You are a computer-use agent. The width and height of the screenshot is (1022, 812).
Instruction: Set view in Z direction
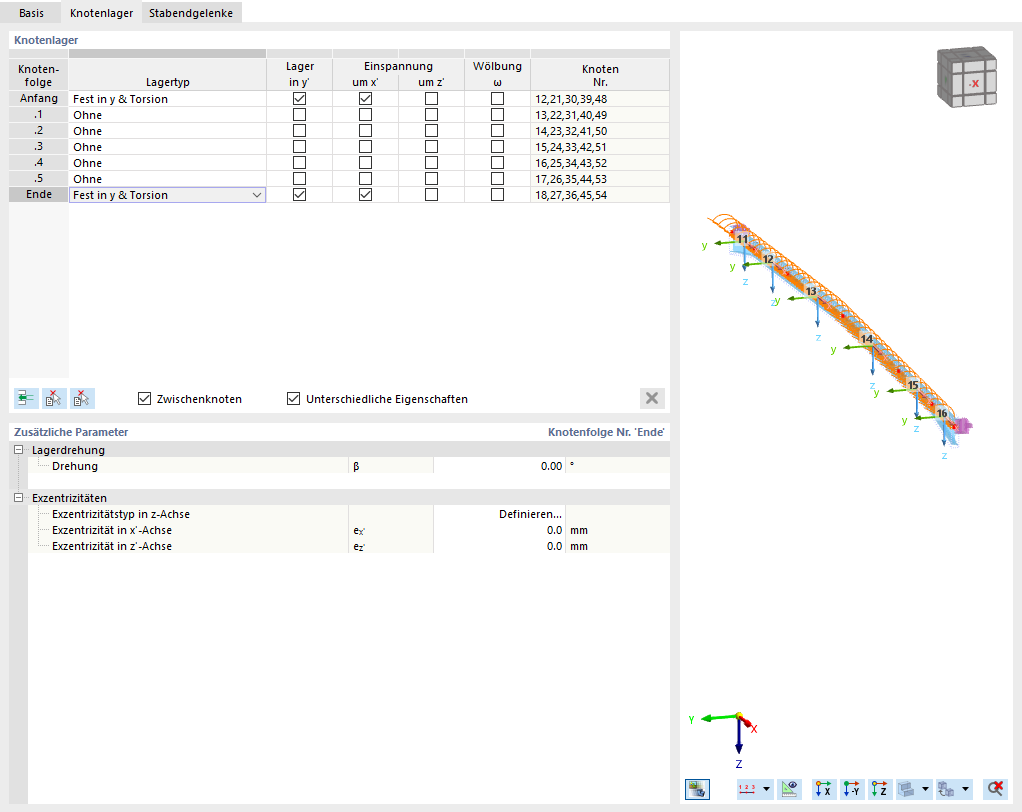[880, 789]
